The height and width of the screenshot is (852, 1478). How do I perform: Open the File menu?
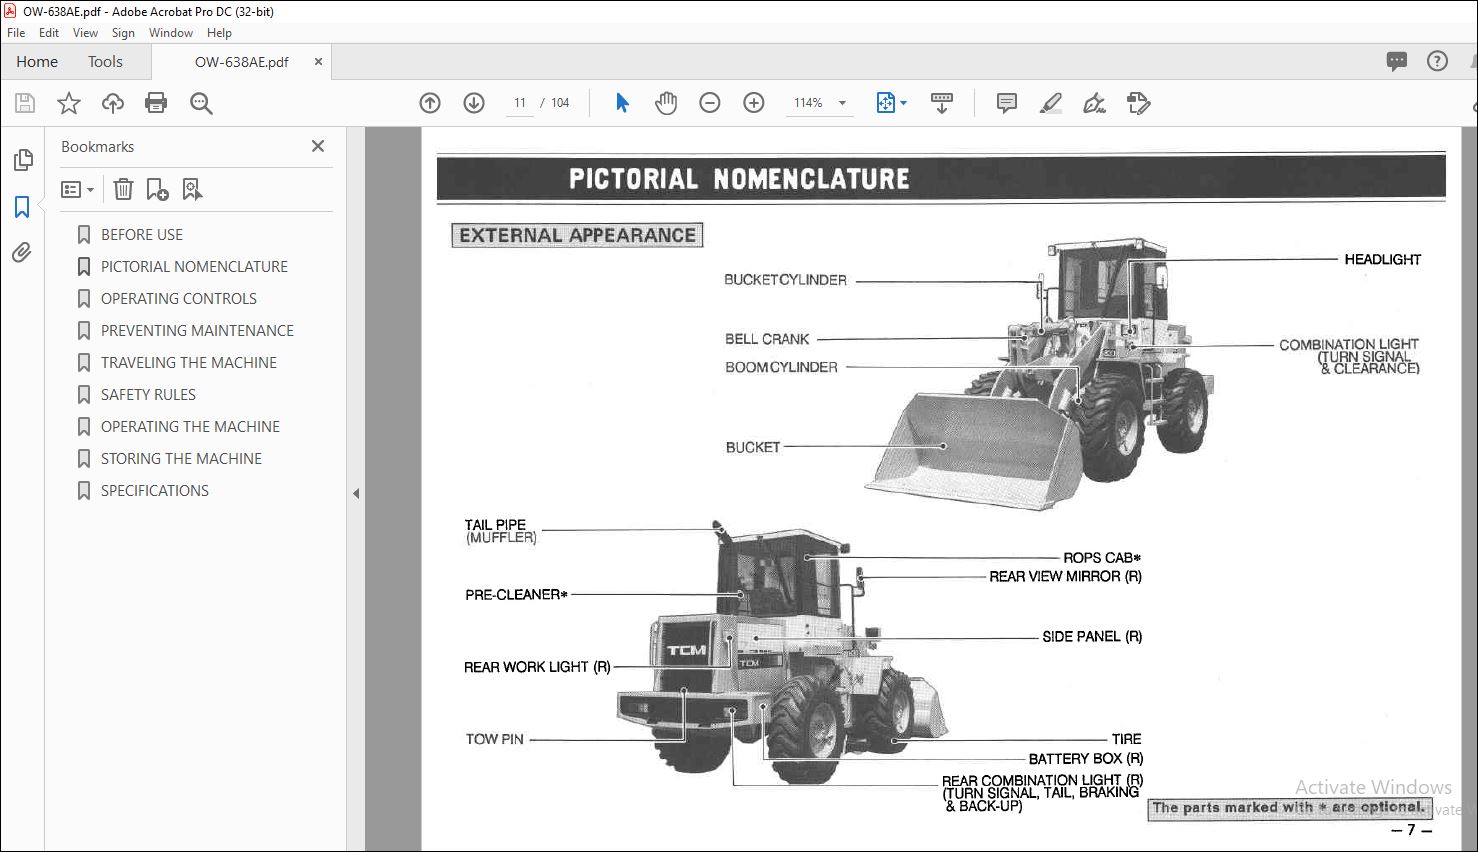coord(16,32)
